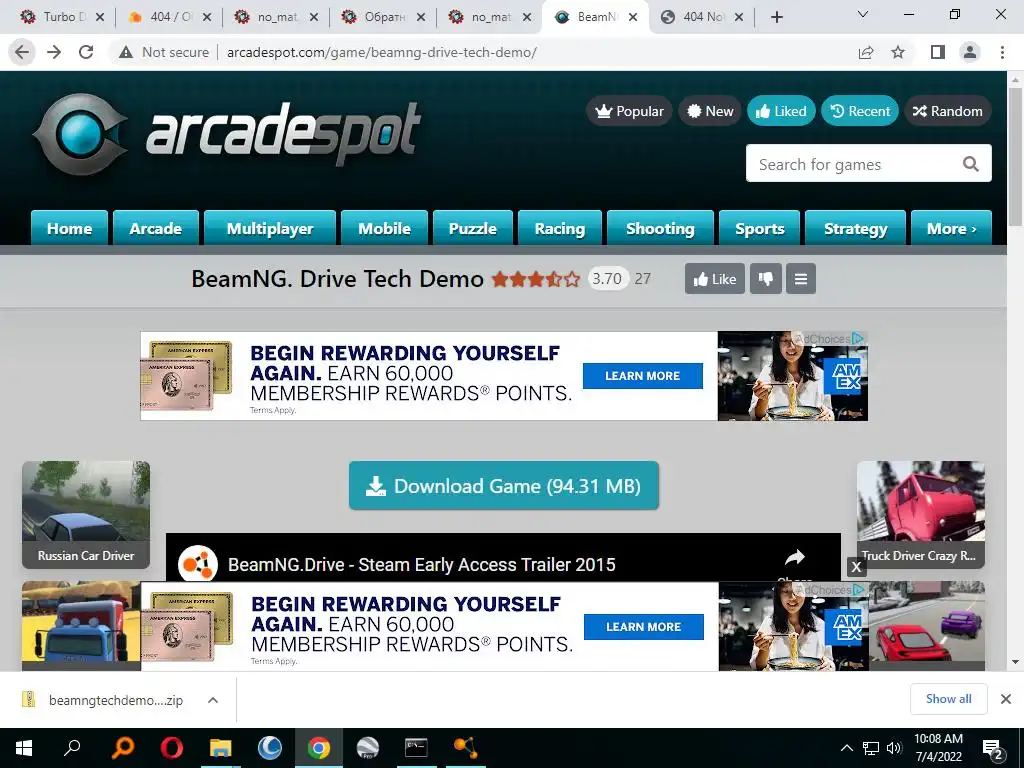Image resolution: width=1024 pixels, height=768 pixels.
Task: Switch to the Обратн tab
Action: pos(384,17)
